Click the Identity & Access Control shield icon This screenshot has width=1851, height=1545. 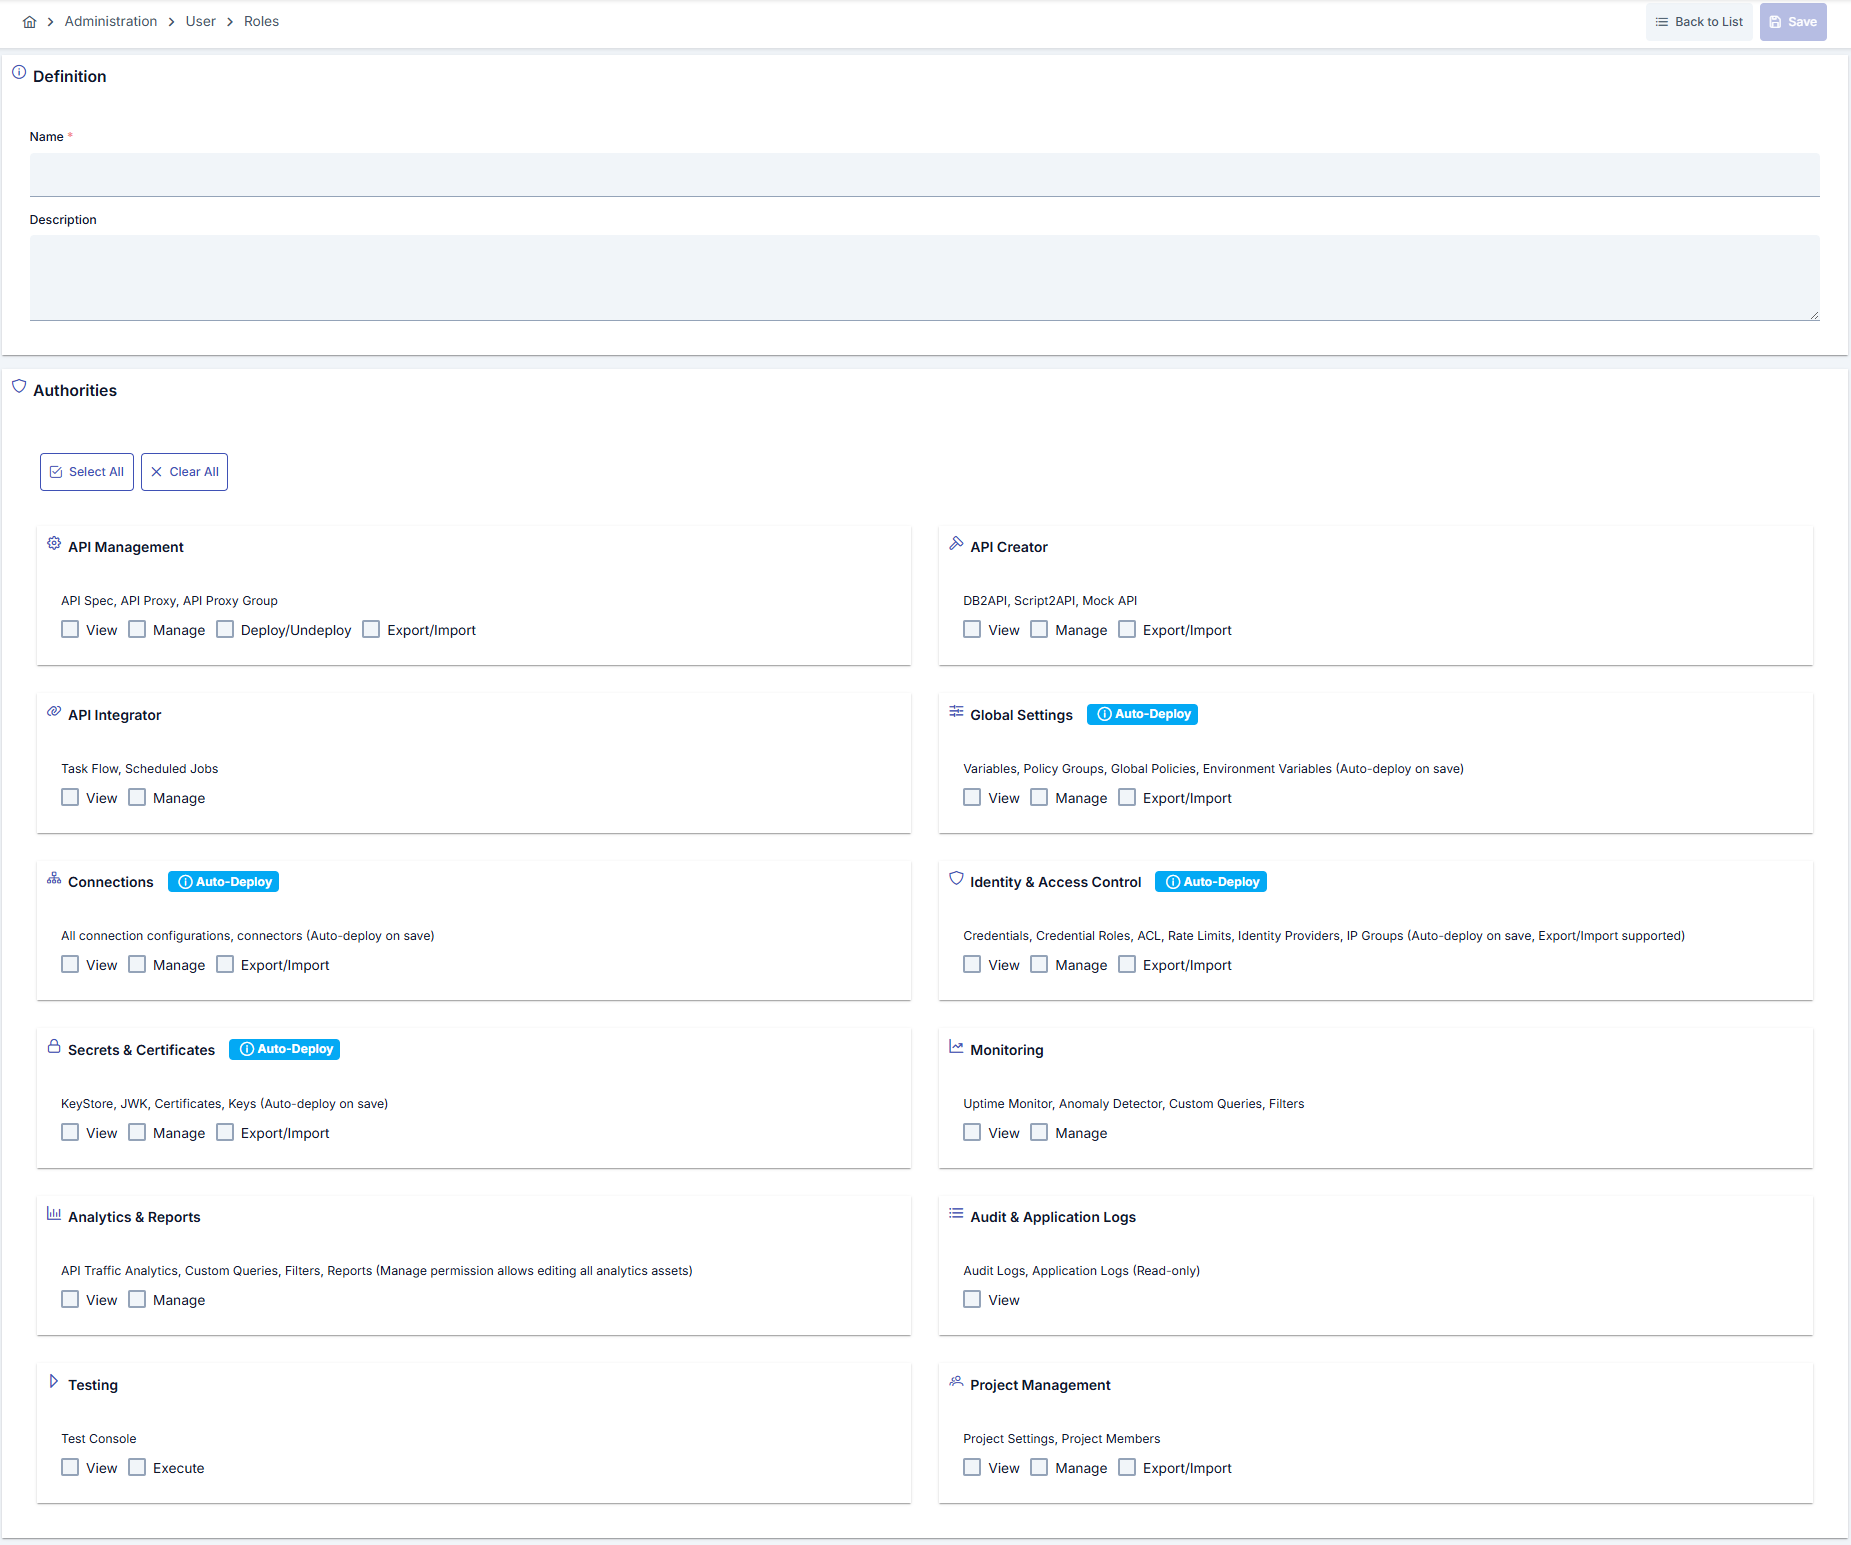(956, 878)
